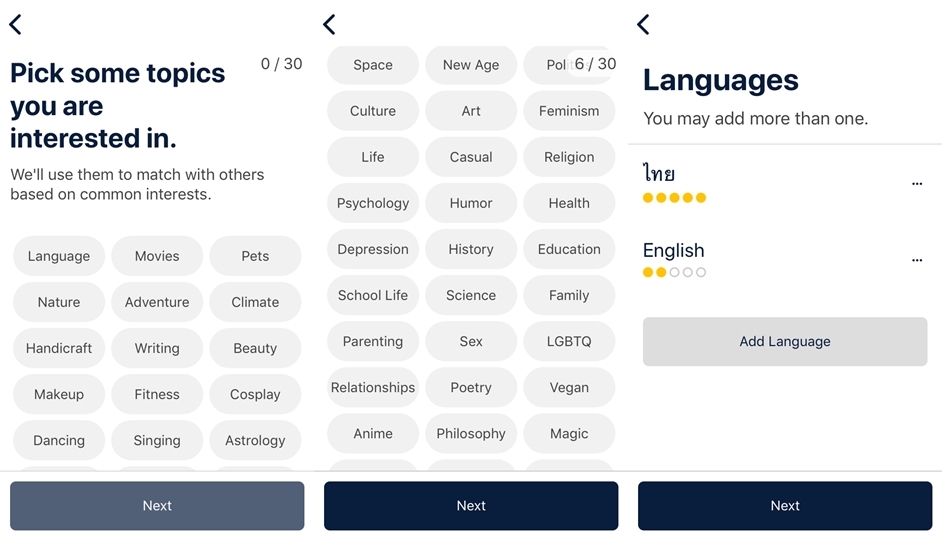Set ไทย proficiency to one dot
Screen dimensions: 942x540
click(x=648, y=198)
